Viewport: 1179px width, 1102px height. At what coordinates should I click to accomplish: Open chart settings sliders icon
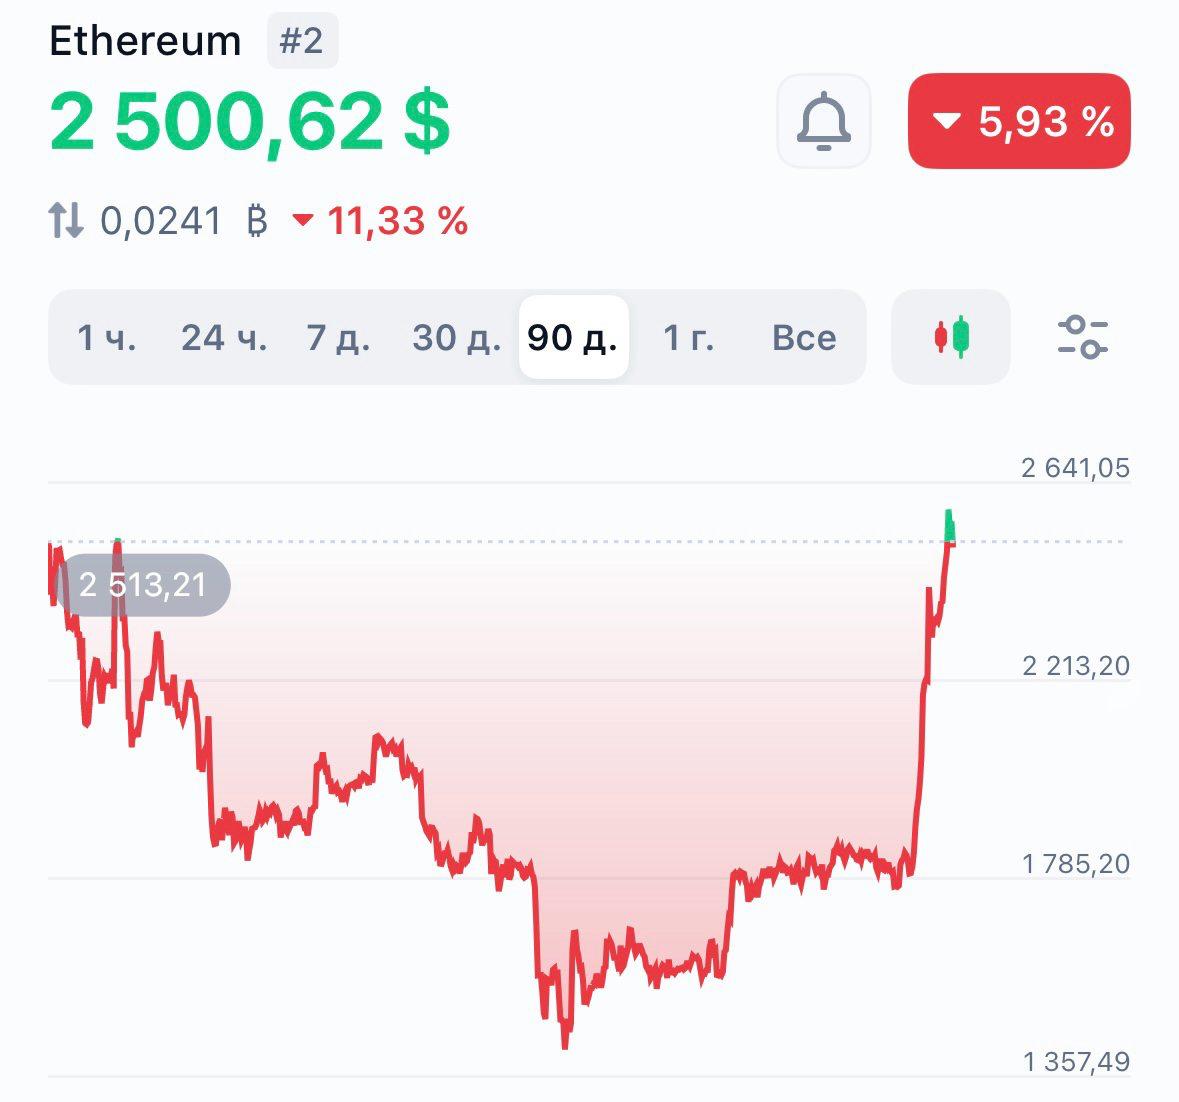[x=1083, y=337]
